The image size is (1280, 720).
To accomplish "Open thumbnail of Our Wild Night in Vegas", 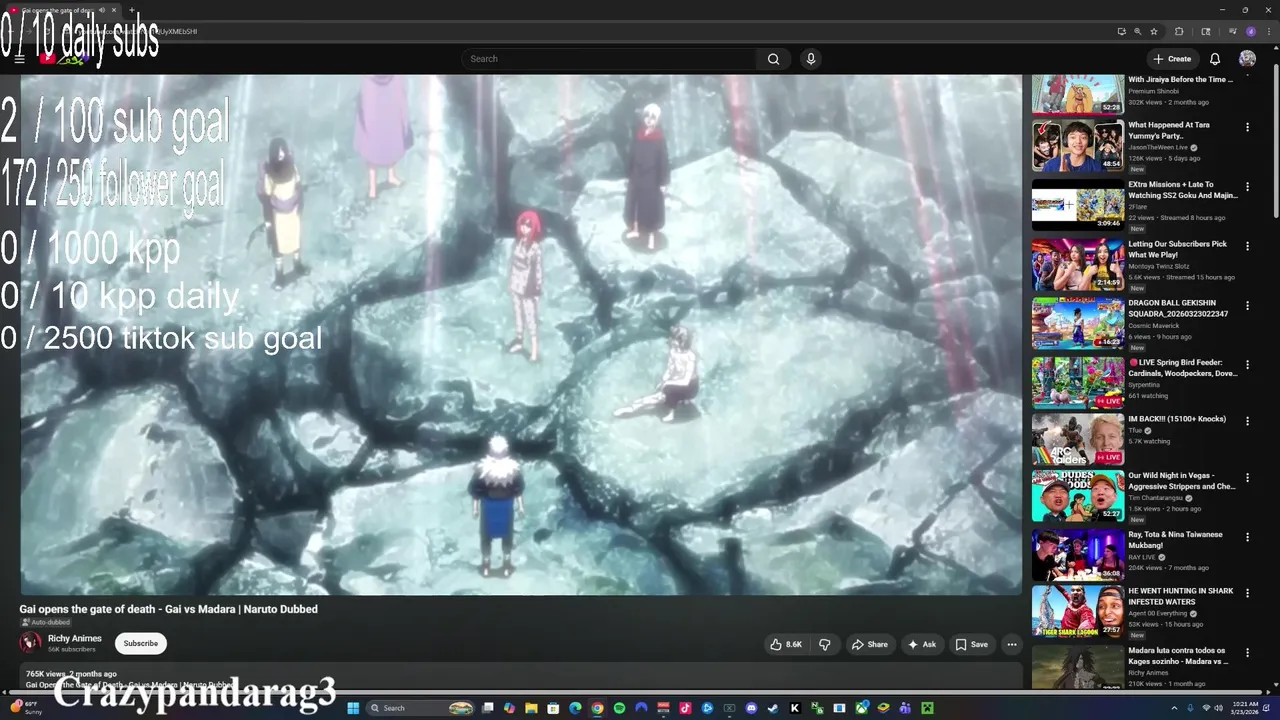I will coord(1078,496).
